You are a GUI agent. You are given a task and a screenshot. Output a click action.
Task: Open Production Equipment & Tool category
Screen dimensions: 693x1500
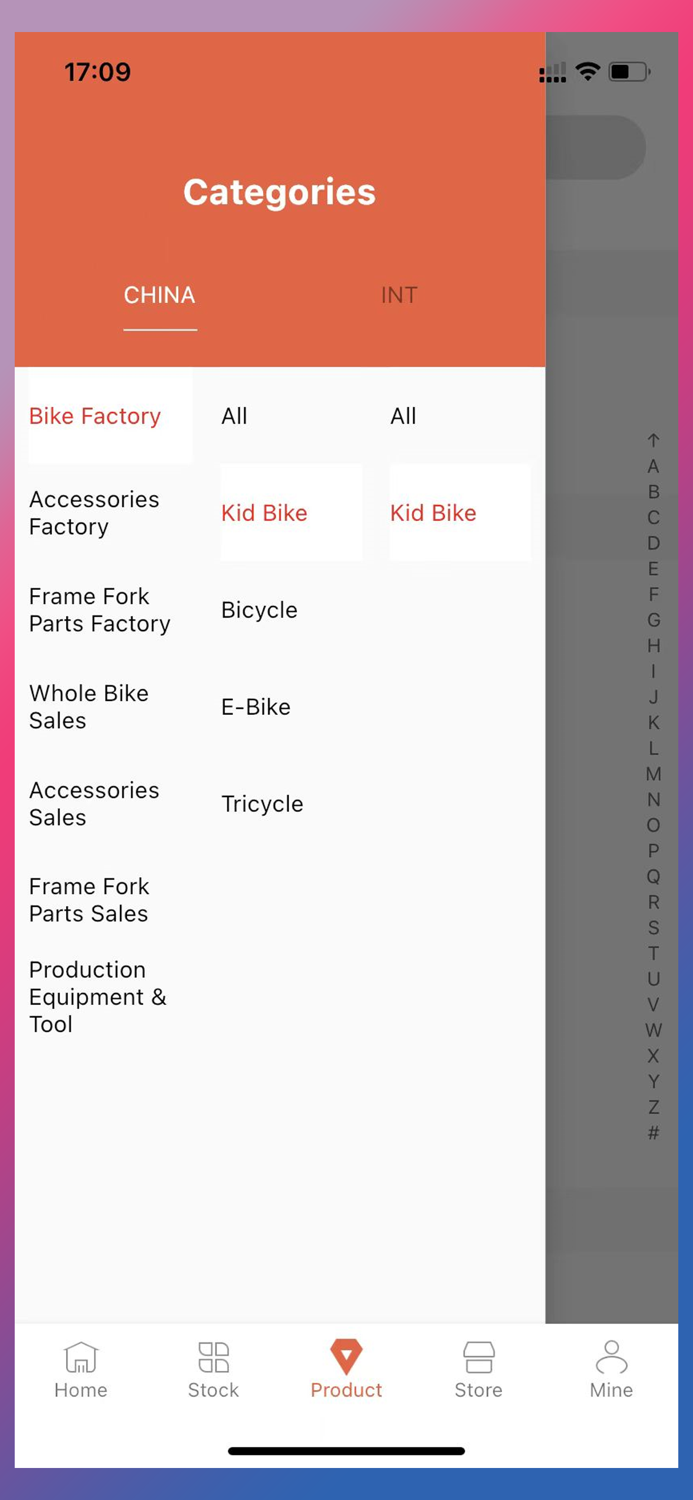97,997
